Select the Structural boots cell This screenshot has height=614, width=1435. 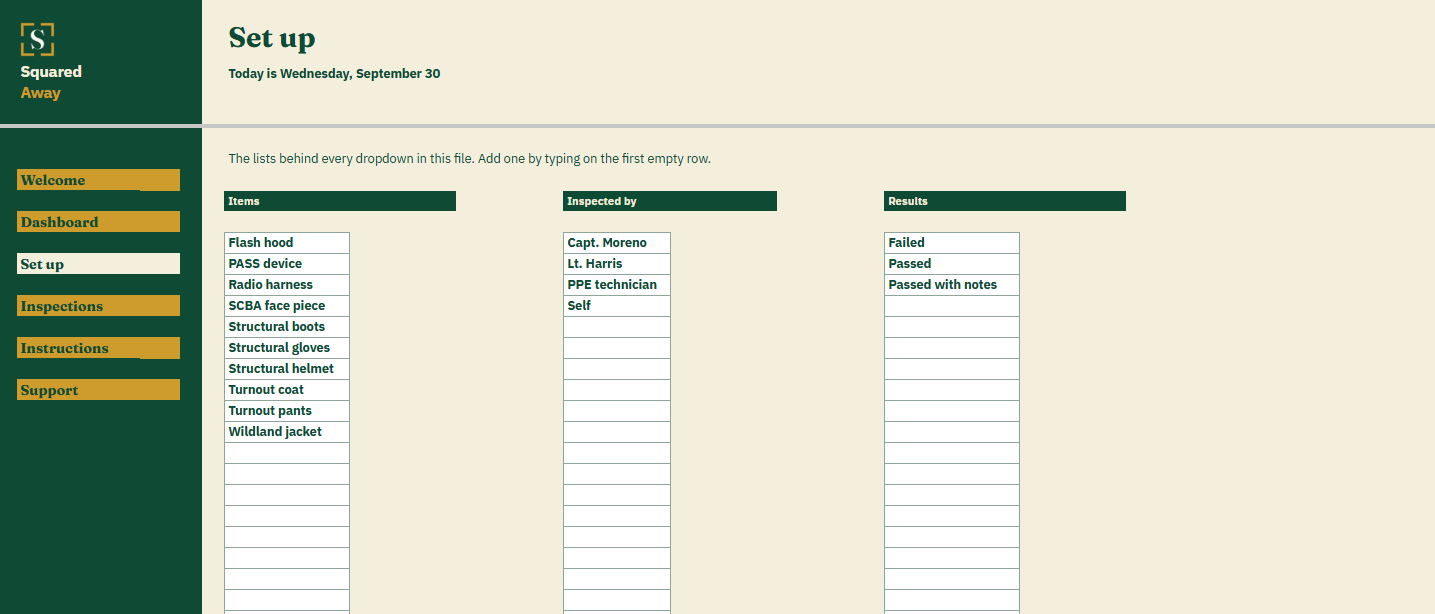[x=287, y=327]
